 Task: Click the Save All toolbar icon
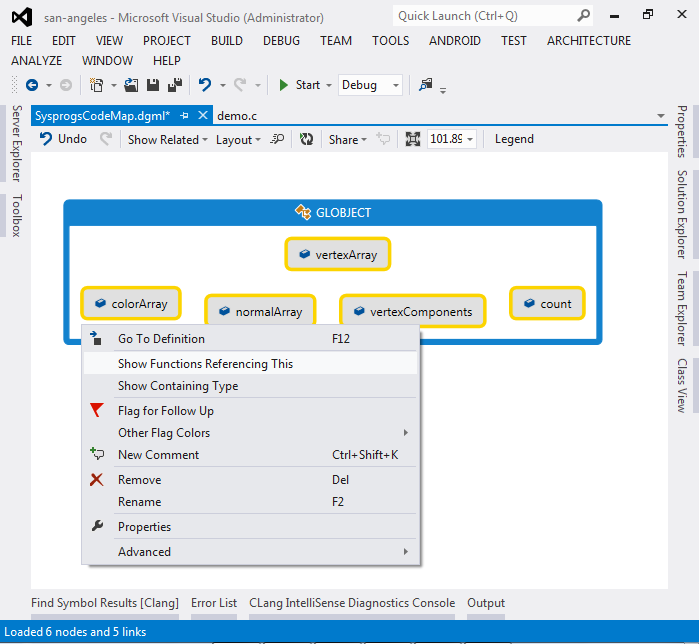tap(175, 85)
